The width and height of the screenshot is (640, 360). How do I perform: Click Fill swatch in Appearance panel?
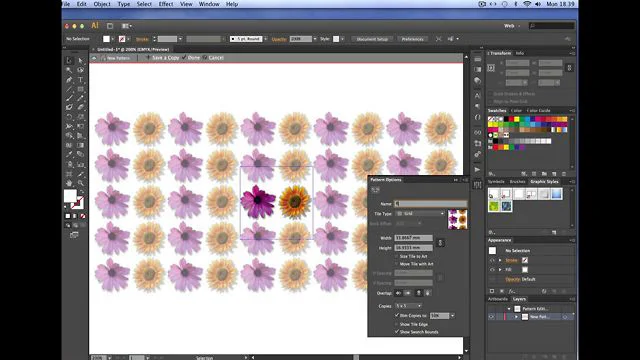click(x=525, y=270)
